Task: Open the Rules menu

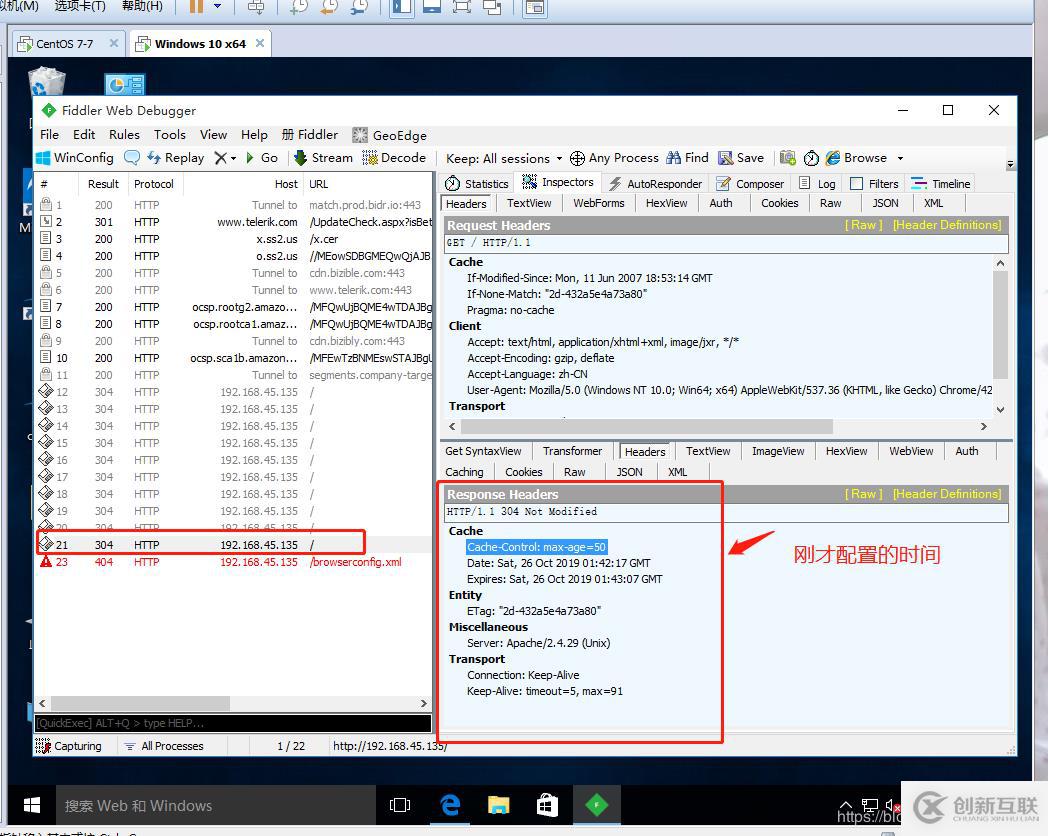Action: [124, 134]
